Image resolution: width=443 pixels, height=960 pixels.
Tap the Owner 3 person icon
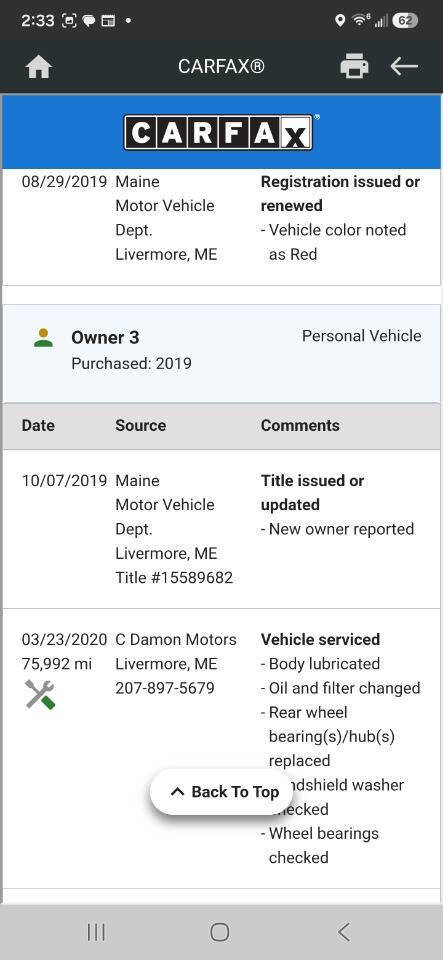tap(43, 338)
